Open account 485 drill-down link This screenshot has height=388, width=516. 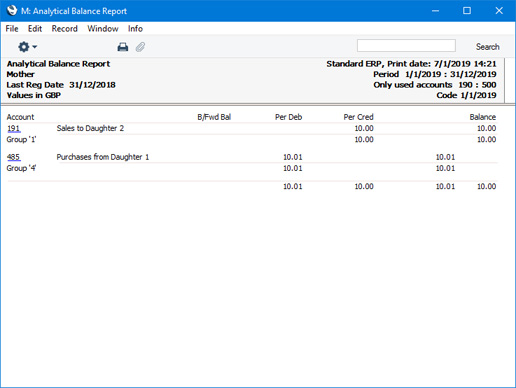14,157
